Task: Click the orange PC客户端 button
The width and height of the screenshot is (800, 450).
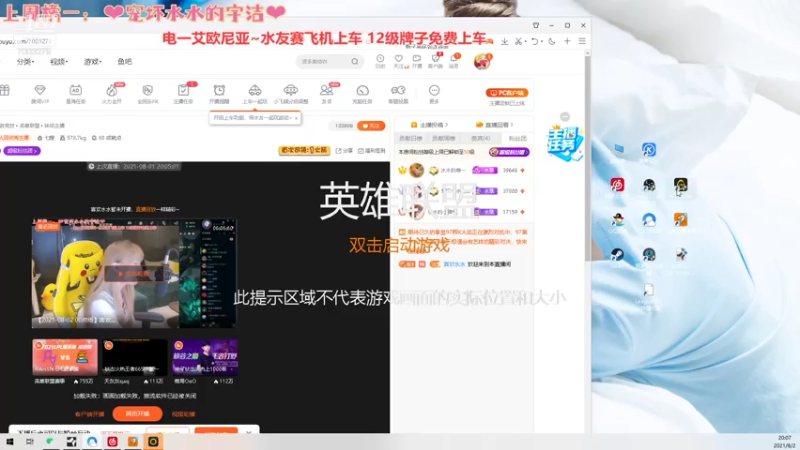Action: click(x=507, y=93)
